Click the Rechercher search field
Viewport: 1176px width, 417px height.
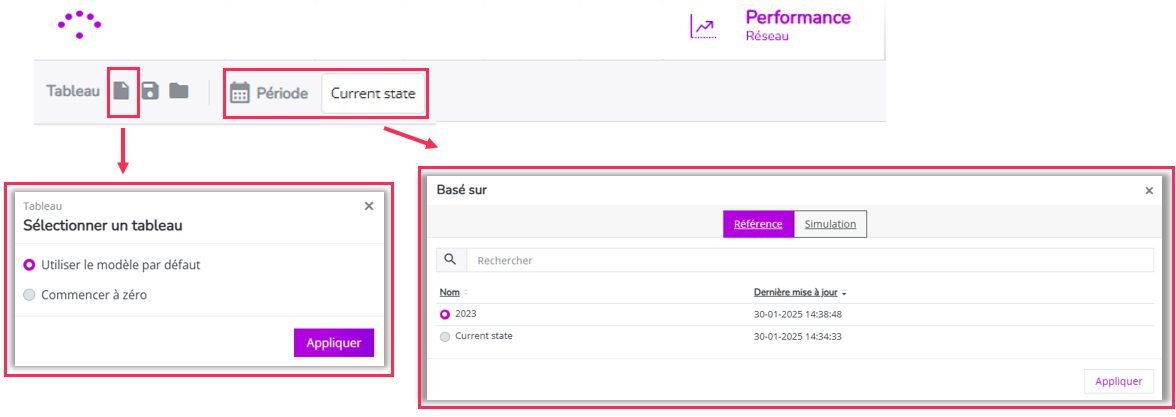pos(810,260)
